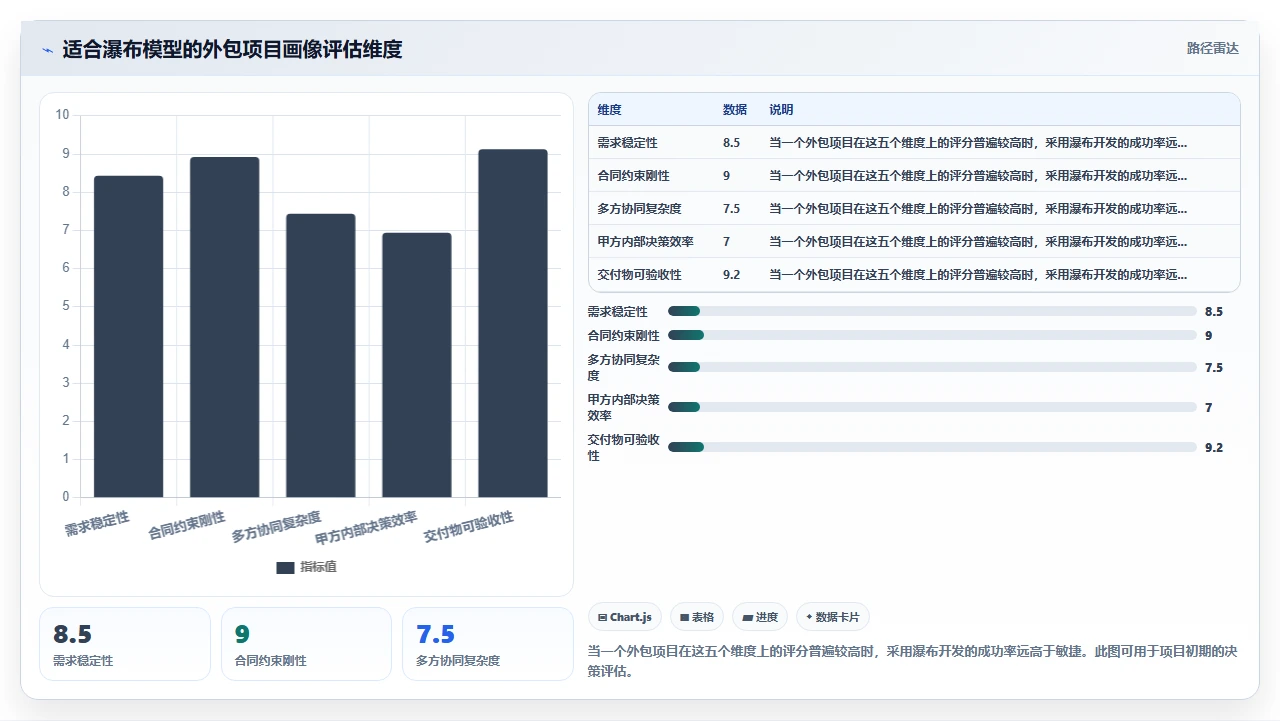Select the 数据卡片 chip
The image size is (1280, 721).
pyautogui.click(x=833, y=617)
